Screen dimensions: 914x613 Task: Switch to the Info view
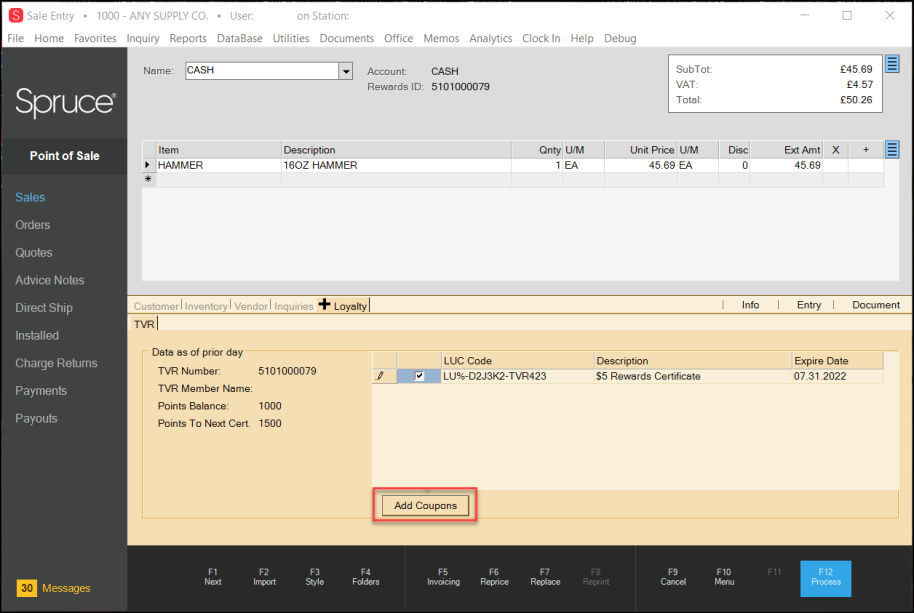pyautogui.click(x=750, y=305)
